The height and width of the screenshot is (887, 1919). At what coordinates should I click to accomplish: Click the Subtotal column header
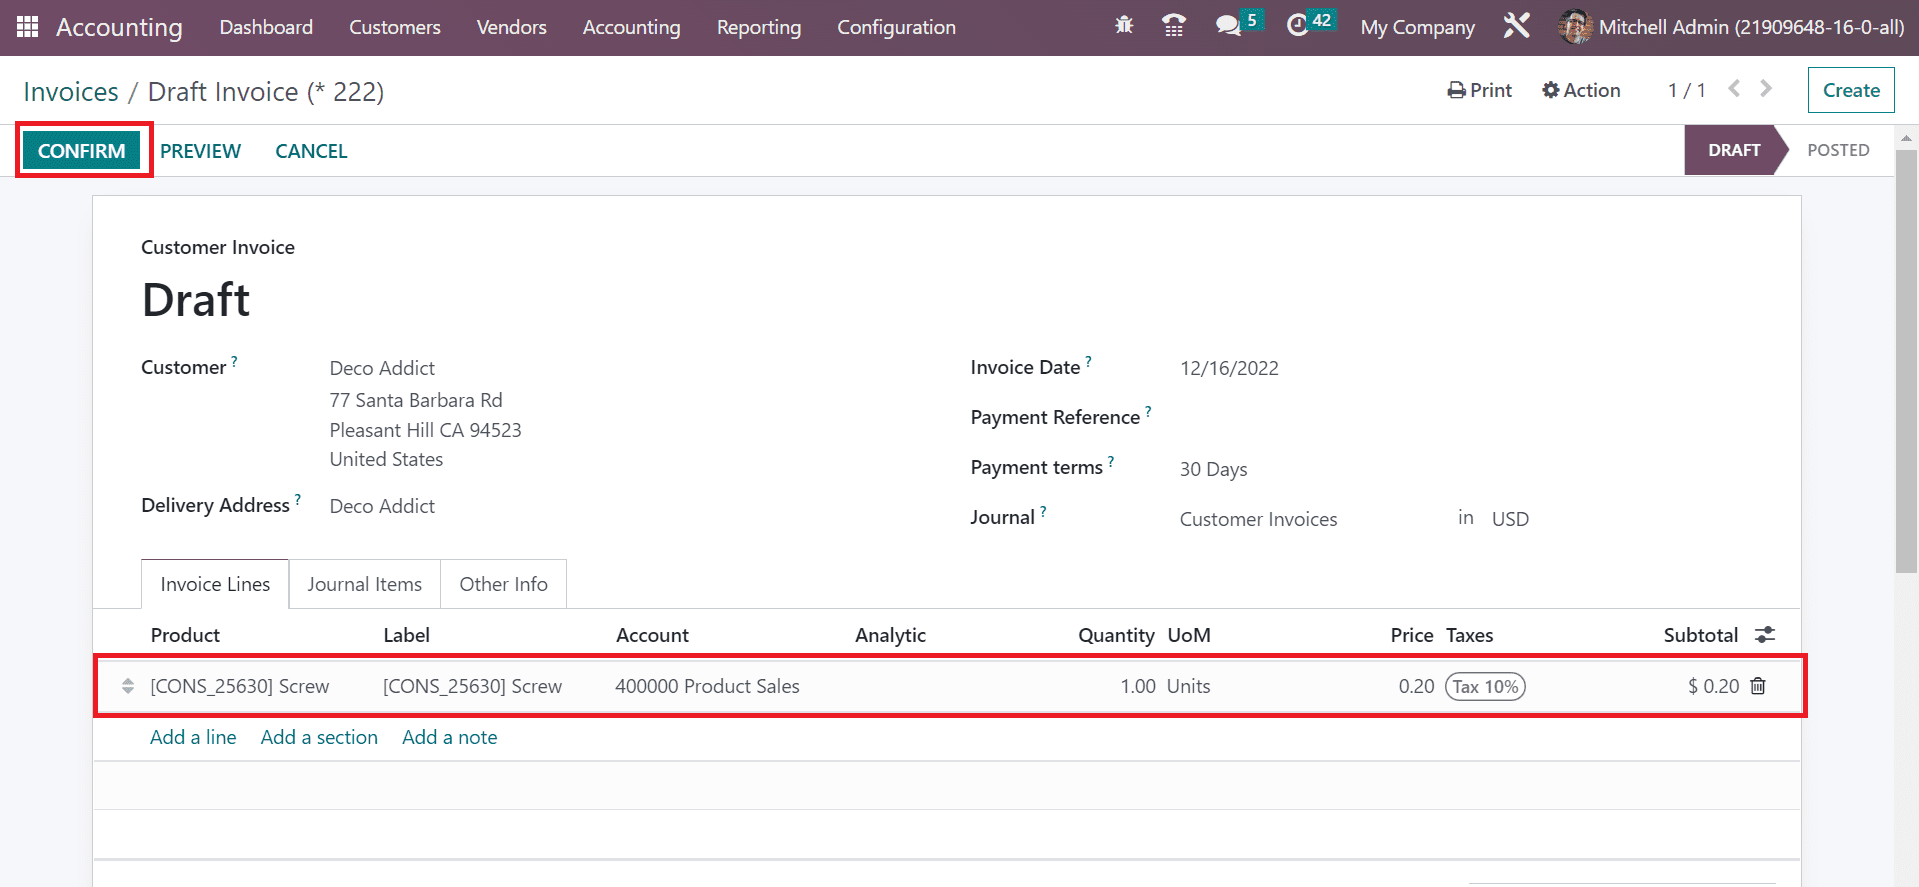(1700, 635)
